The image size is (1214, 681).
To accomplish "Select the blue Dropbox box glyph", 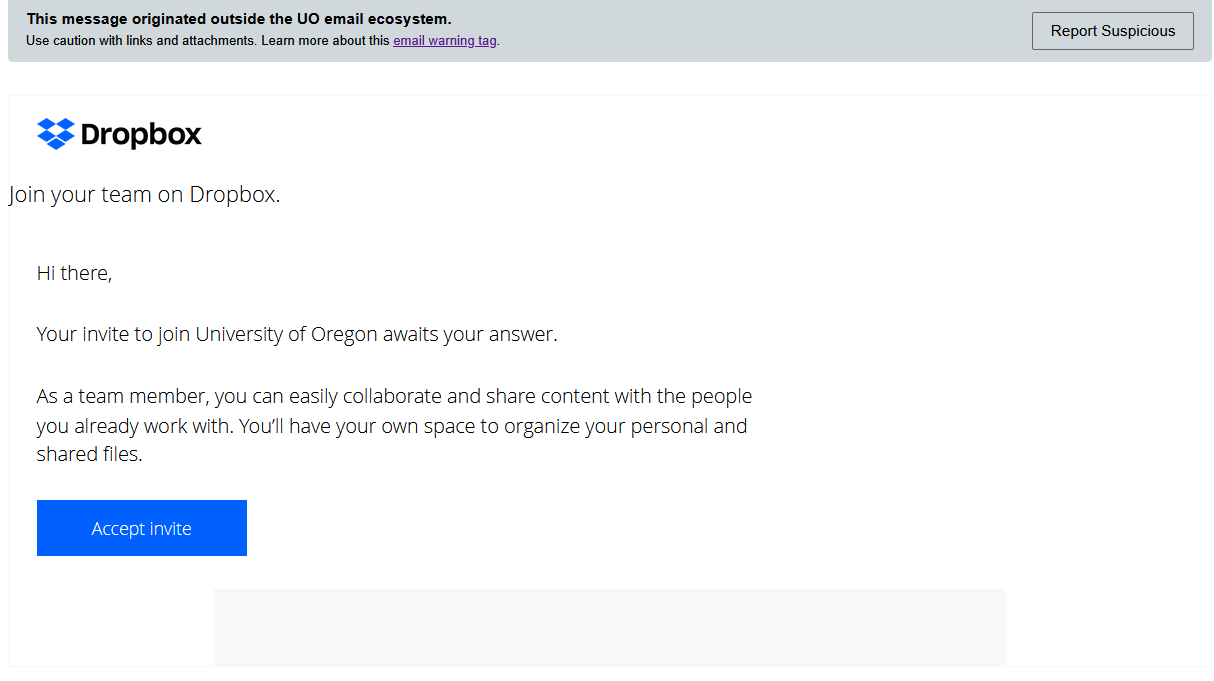I will (57, 133).
